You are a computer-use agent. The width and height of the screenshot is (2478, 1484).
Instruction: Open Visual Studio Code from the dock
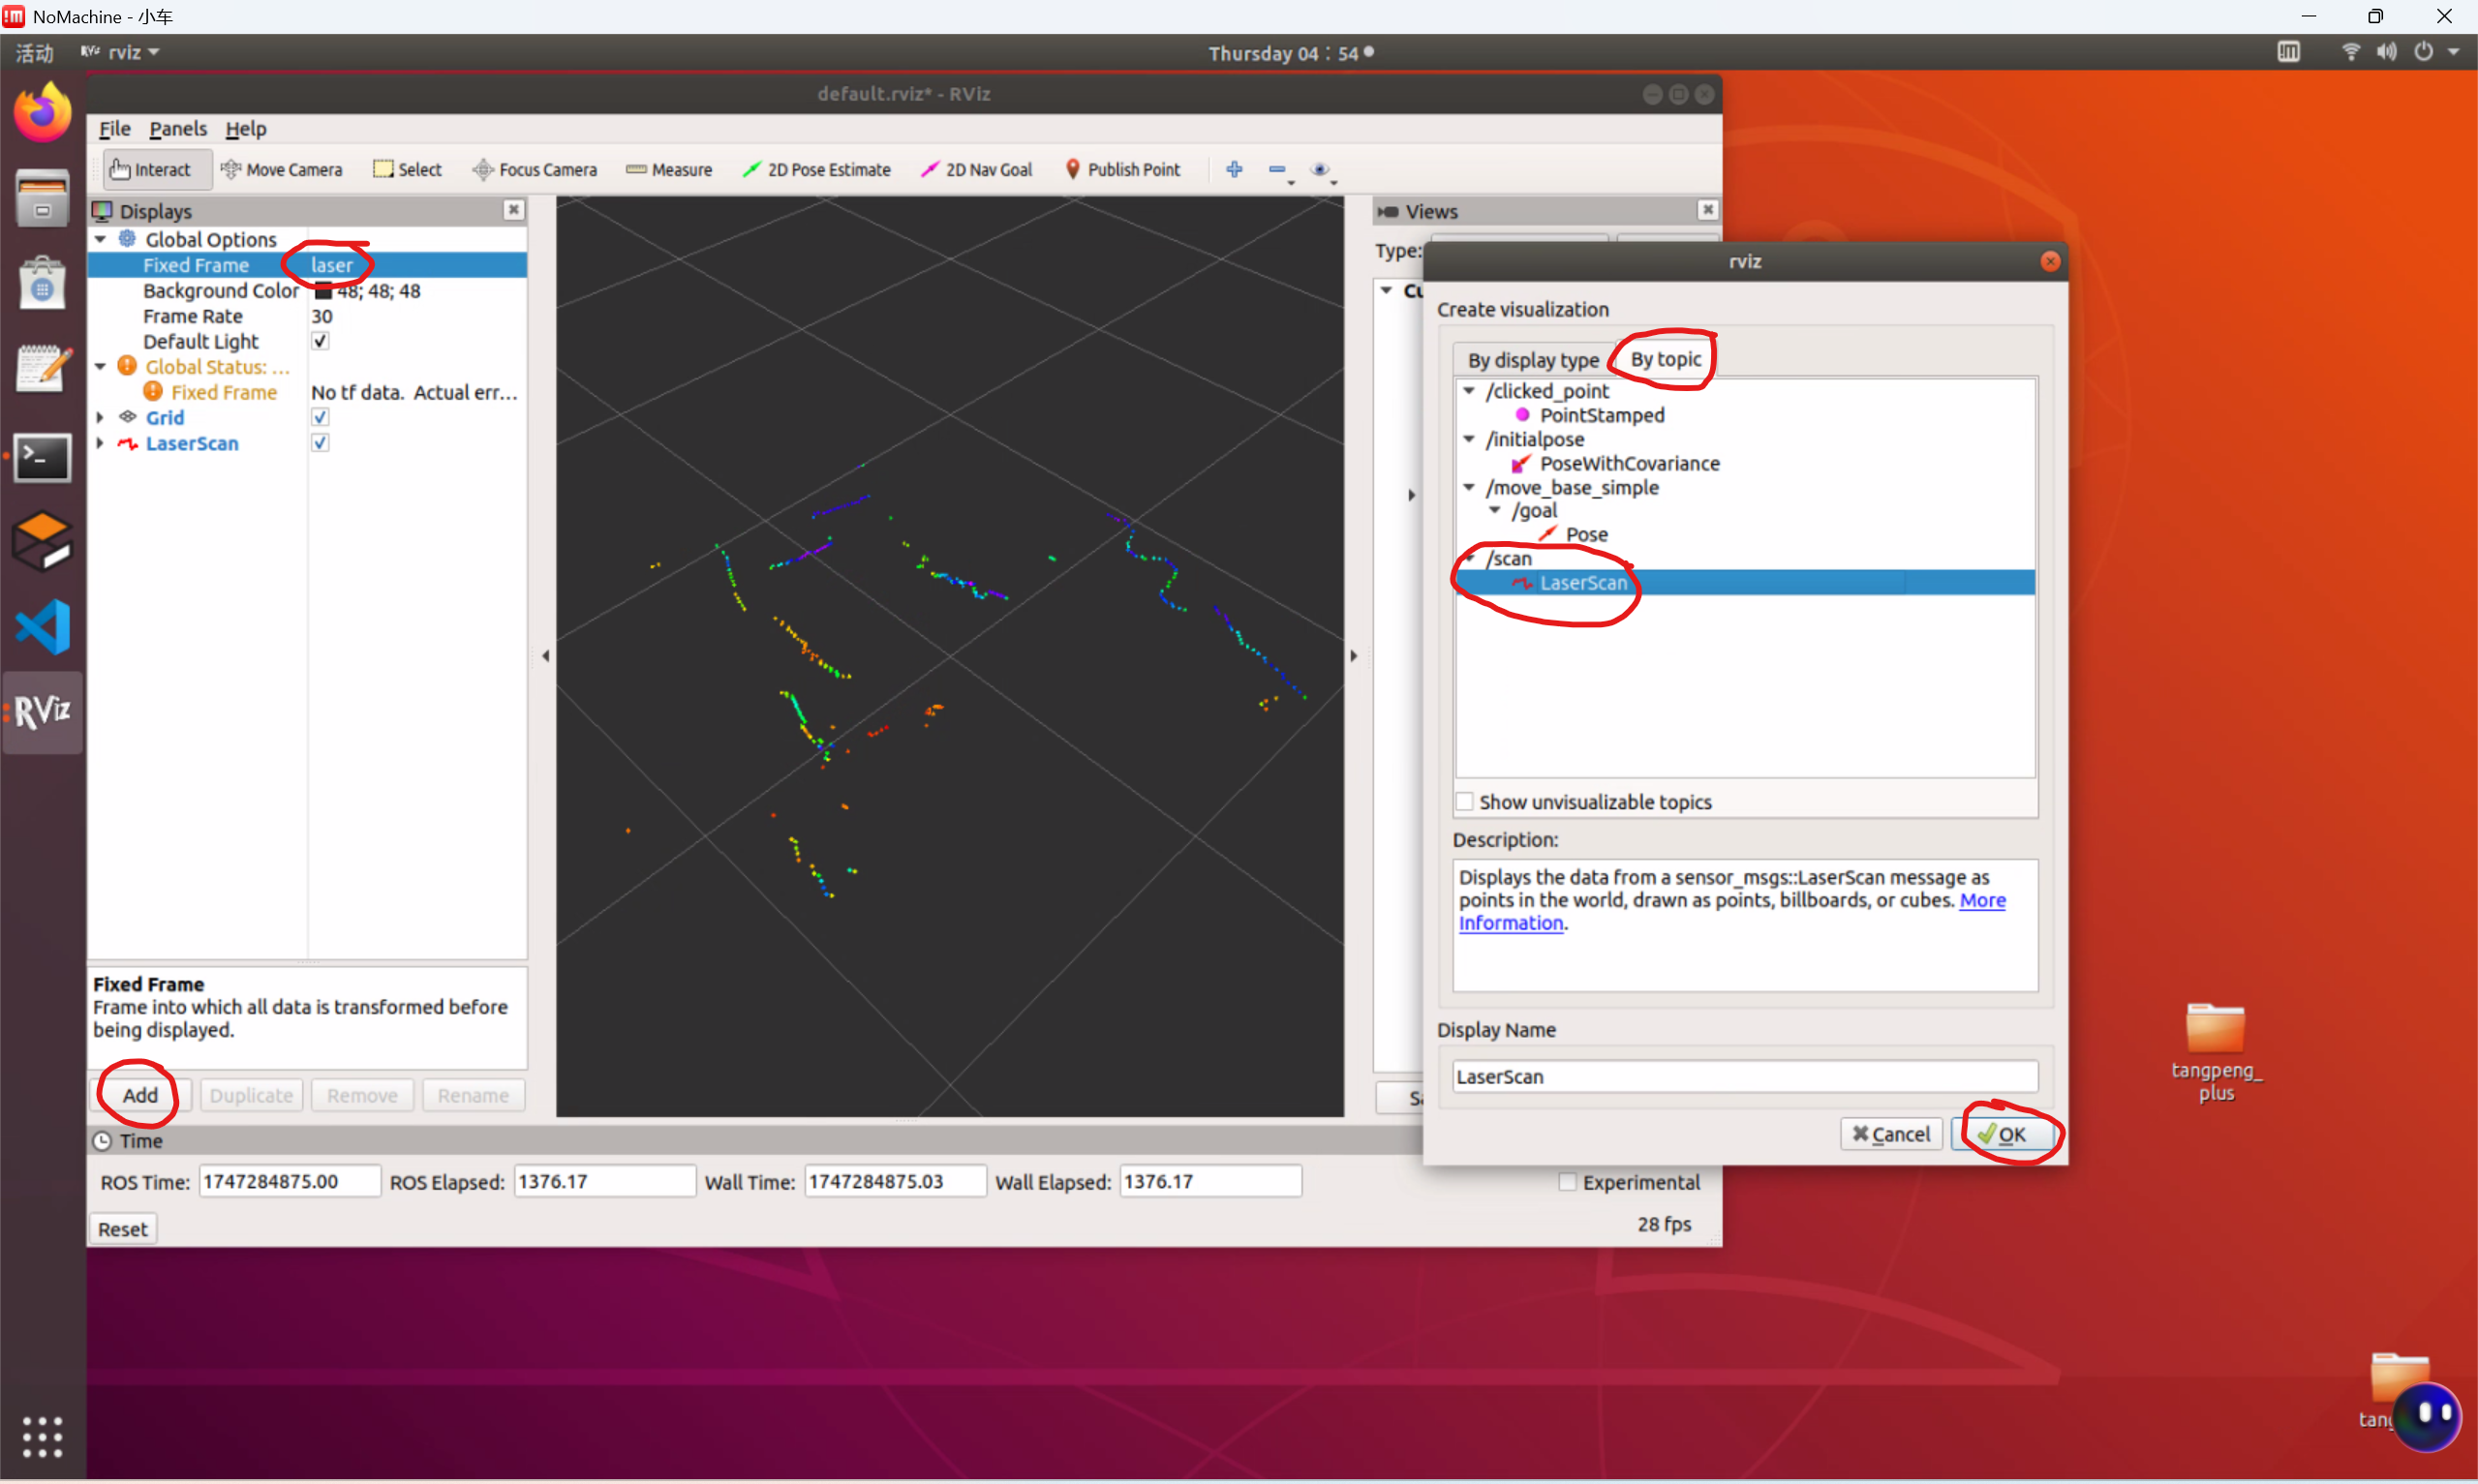pos(43,627)
